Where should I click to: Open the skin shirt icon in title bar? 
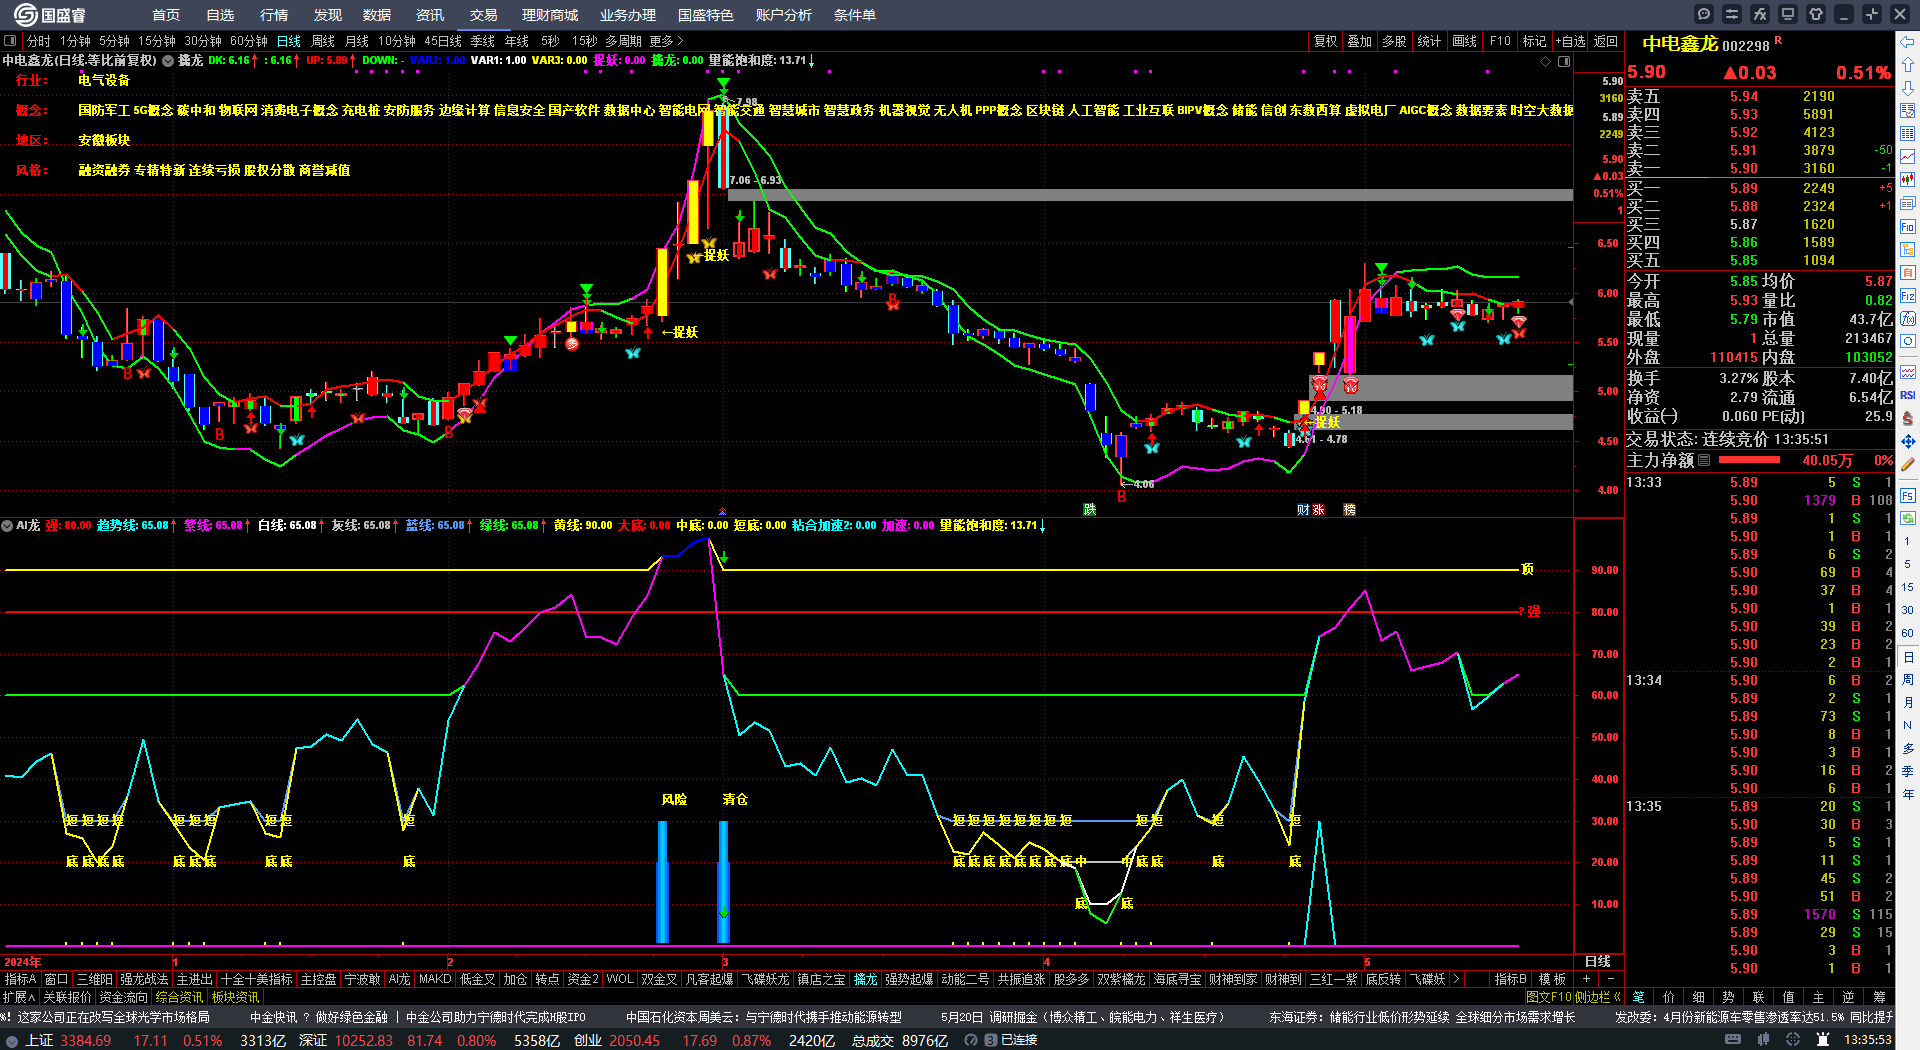pyautogui.click(x=1816, y=14)
